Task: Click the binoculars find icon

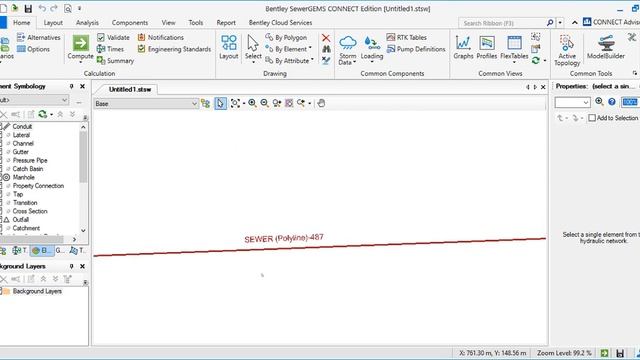Action: click(x=326, y=49)
